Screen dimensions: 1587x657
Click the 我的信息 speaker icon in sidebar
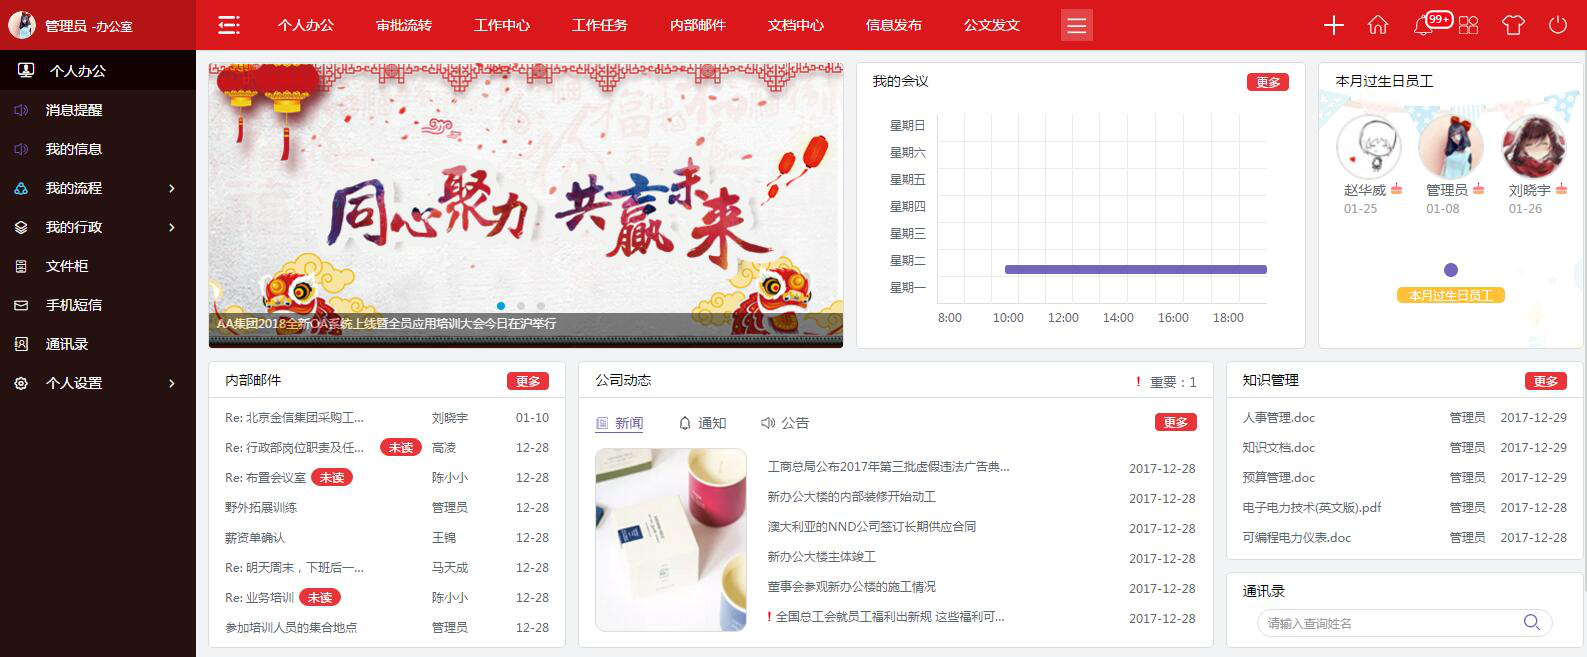point(21,149)
